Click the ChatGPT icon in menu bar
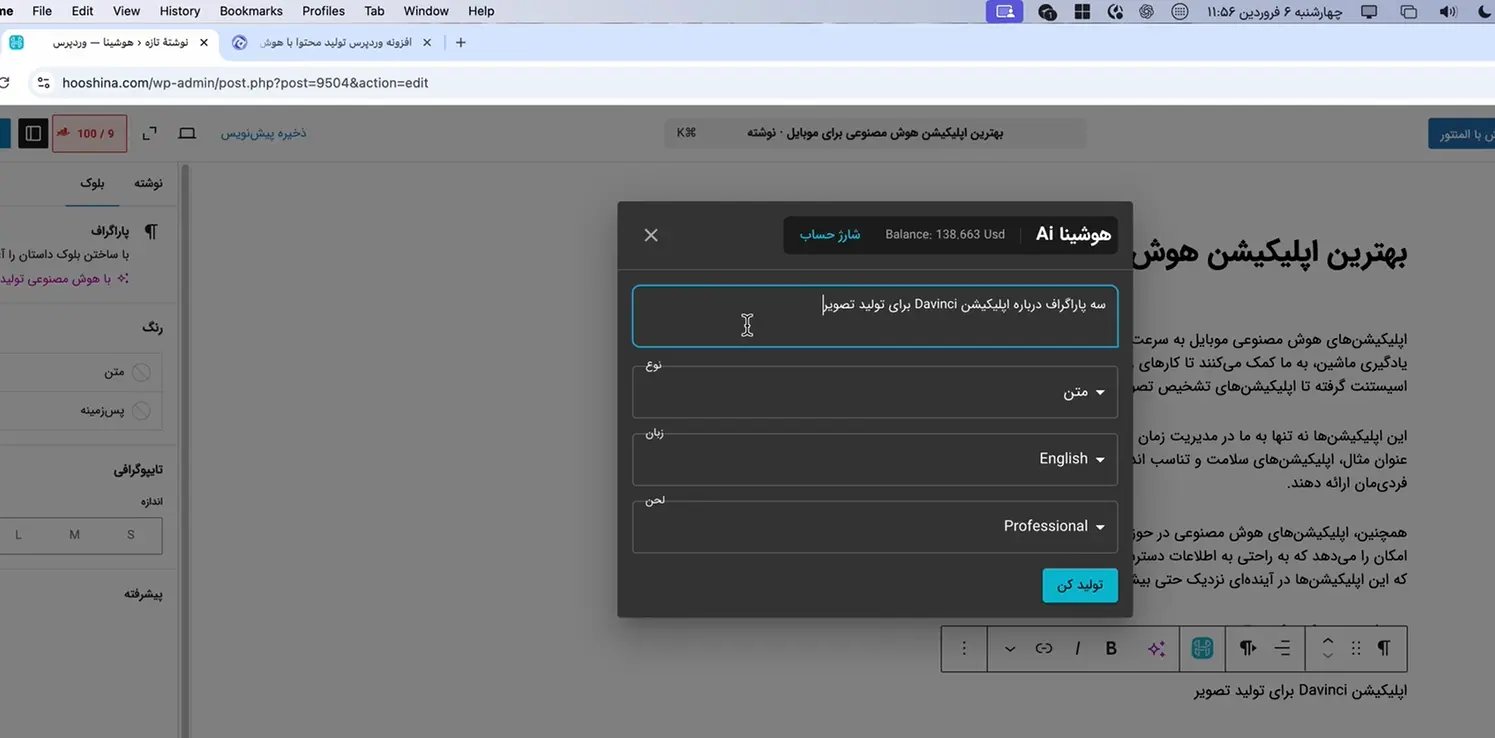 pyautogui.click(x=1146, y=12)
